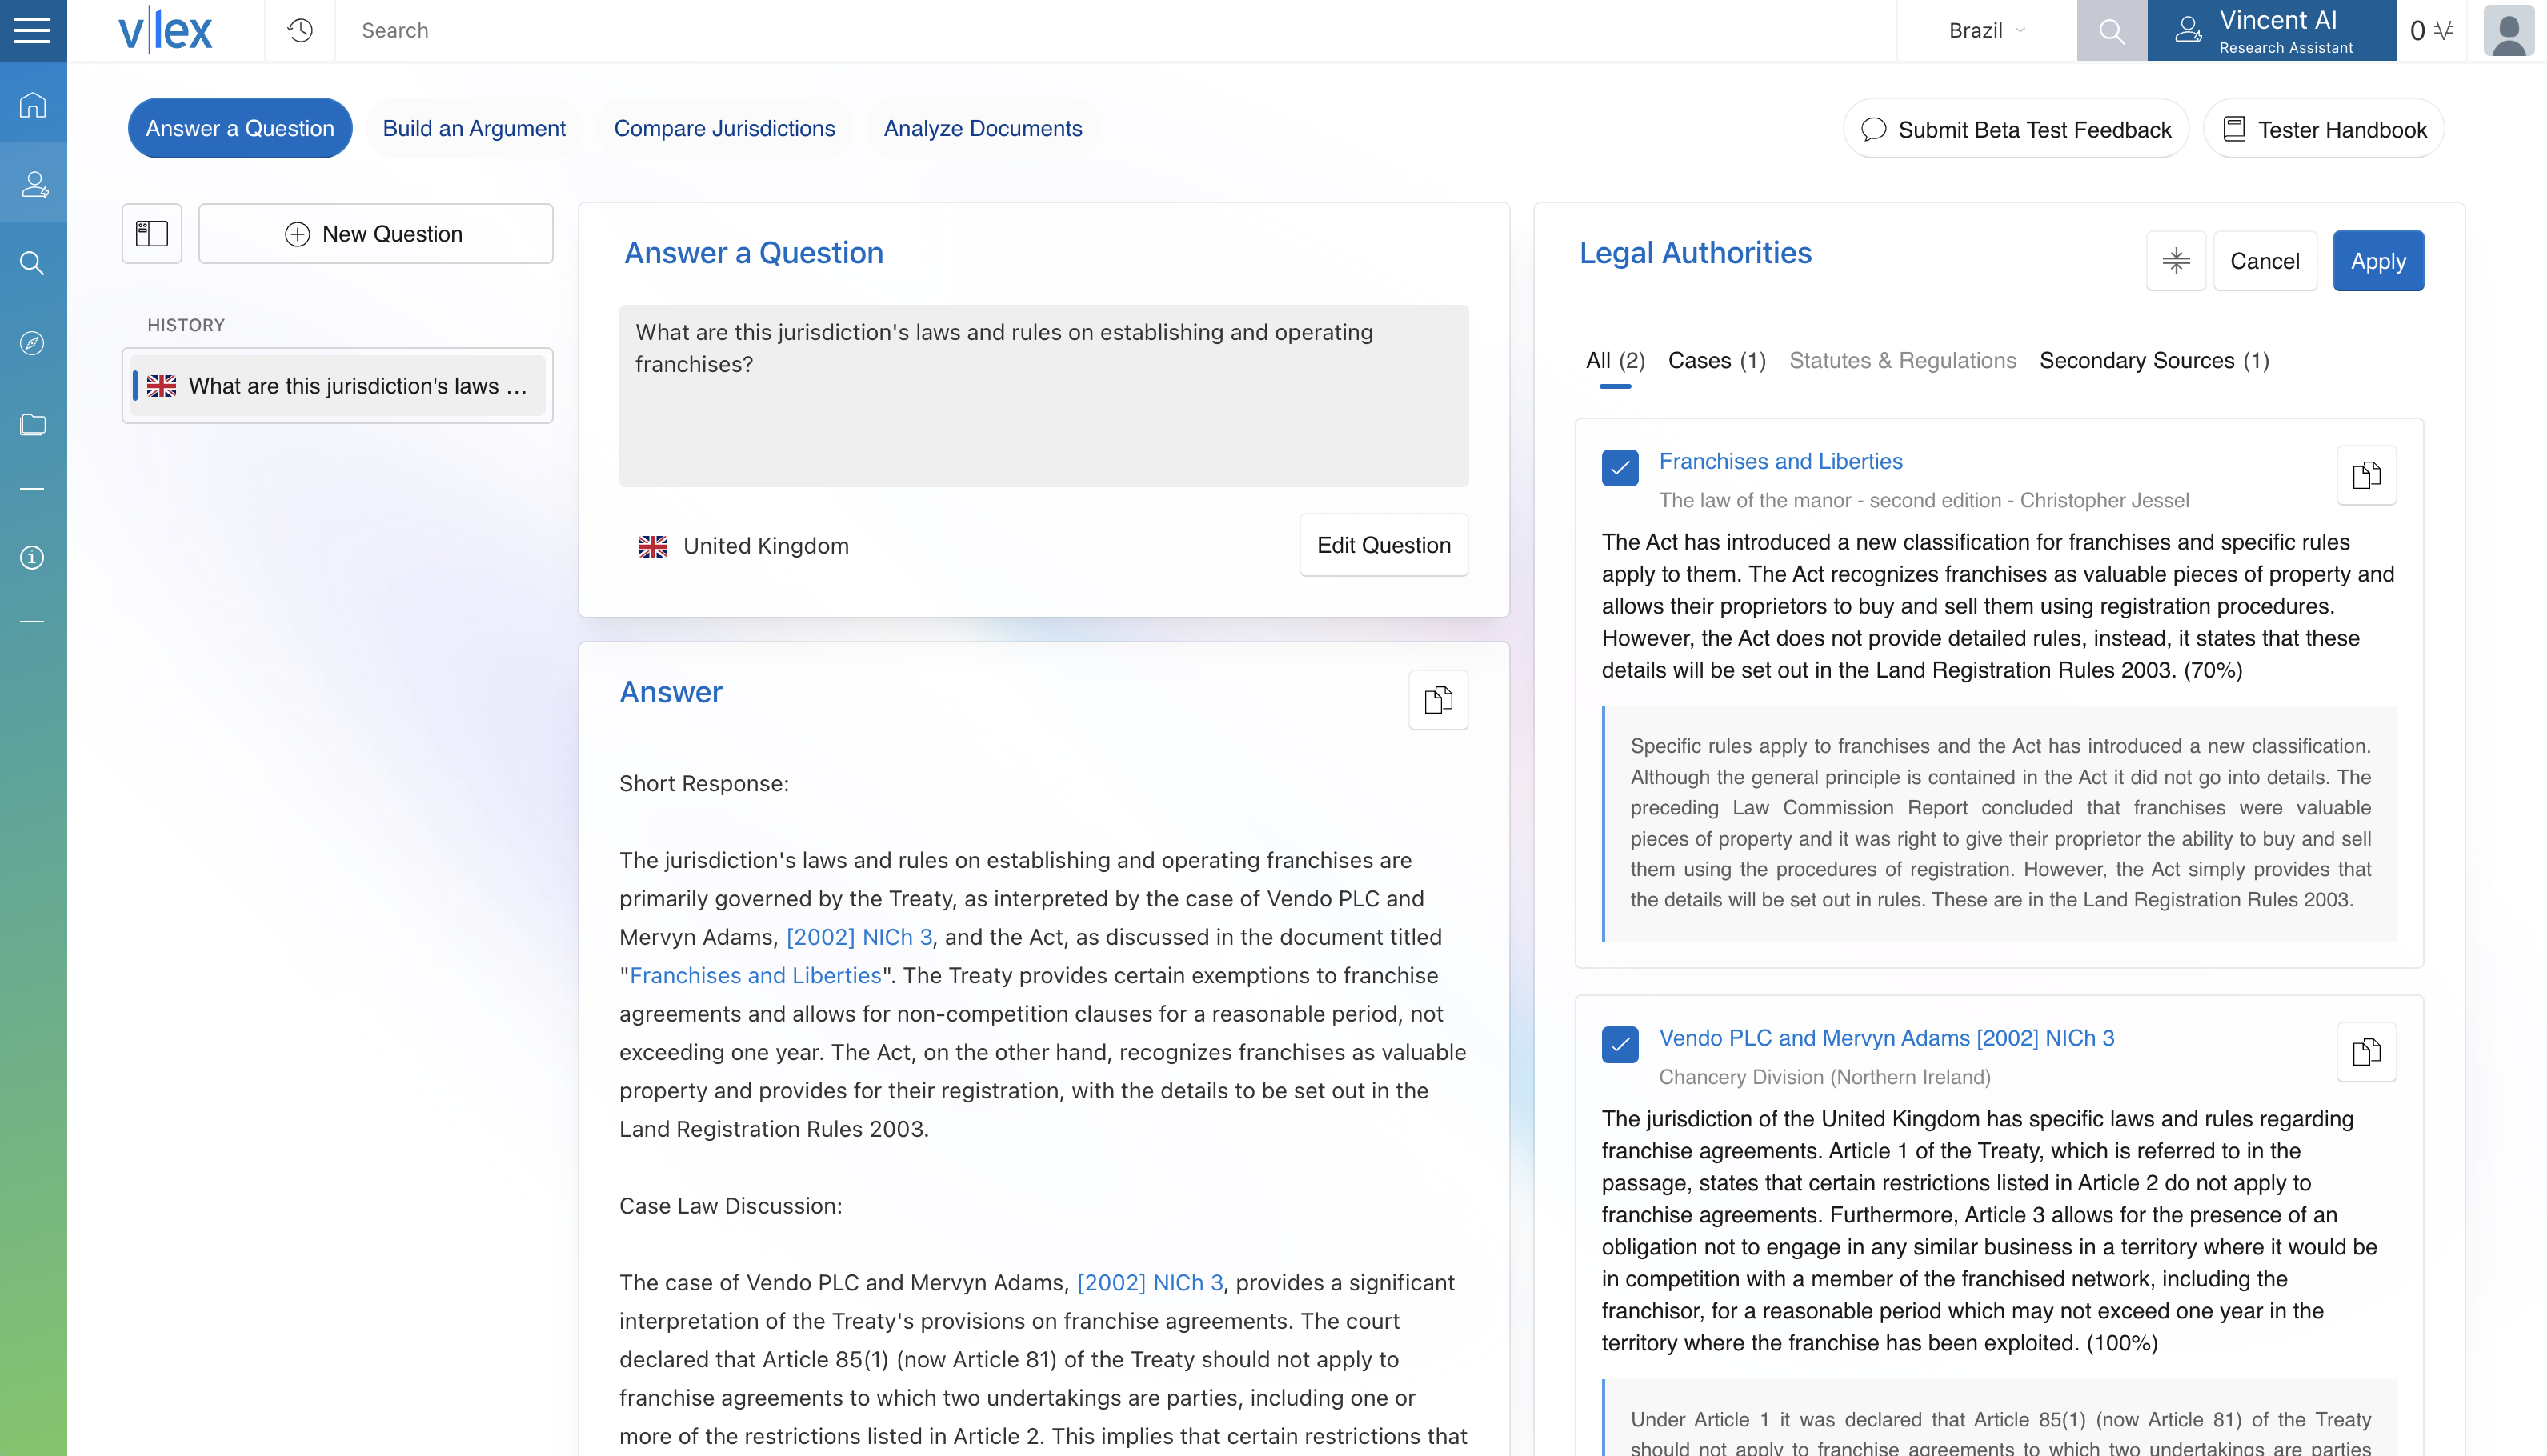Open the folders icon in sidebar
This screenshot has width=2547, height=1456.
[32, 424]
